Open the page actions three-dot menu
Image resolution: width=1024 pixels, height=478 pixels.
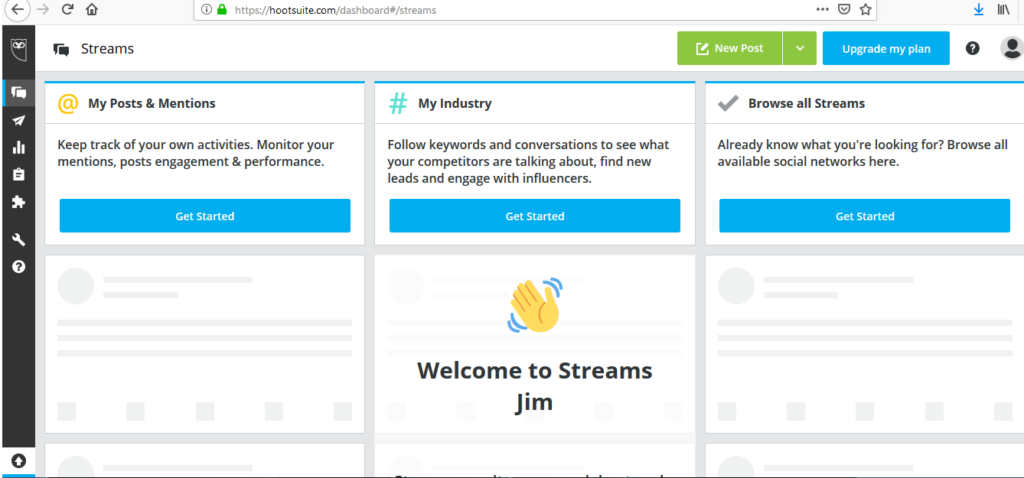tap(822, 10)
